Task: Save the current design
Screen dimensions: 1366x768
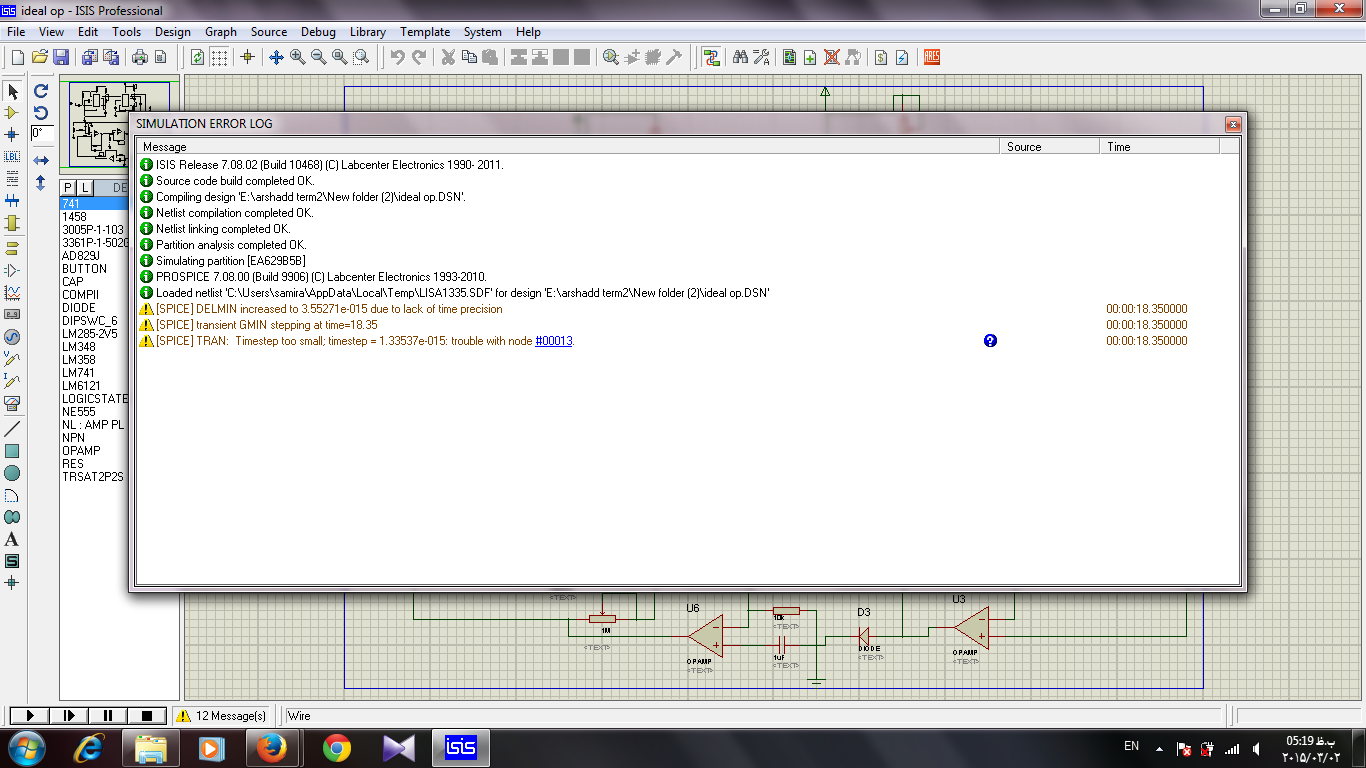Action: click(61, 57)
